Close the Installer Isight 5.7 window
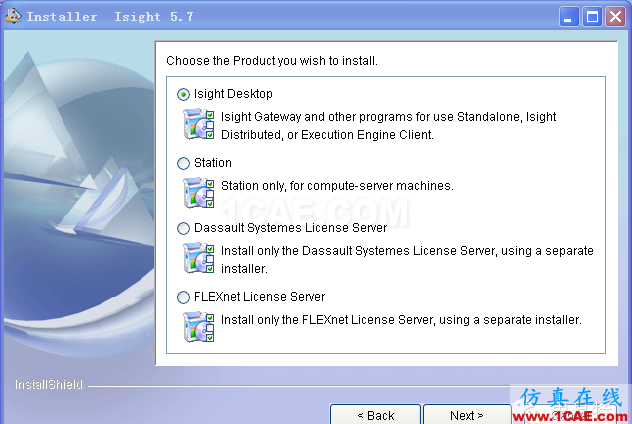 point(615,17)
